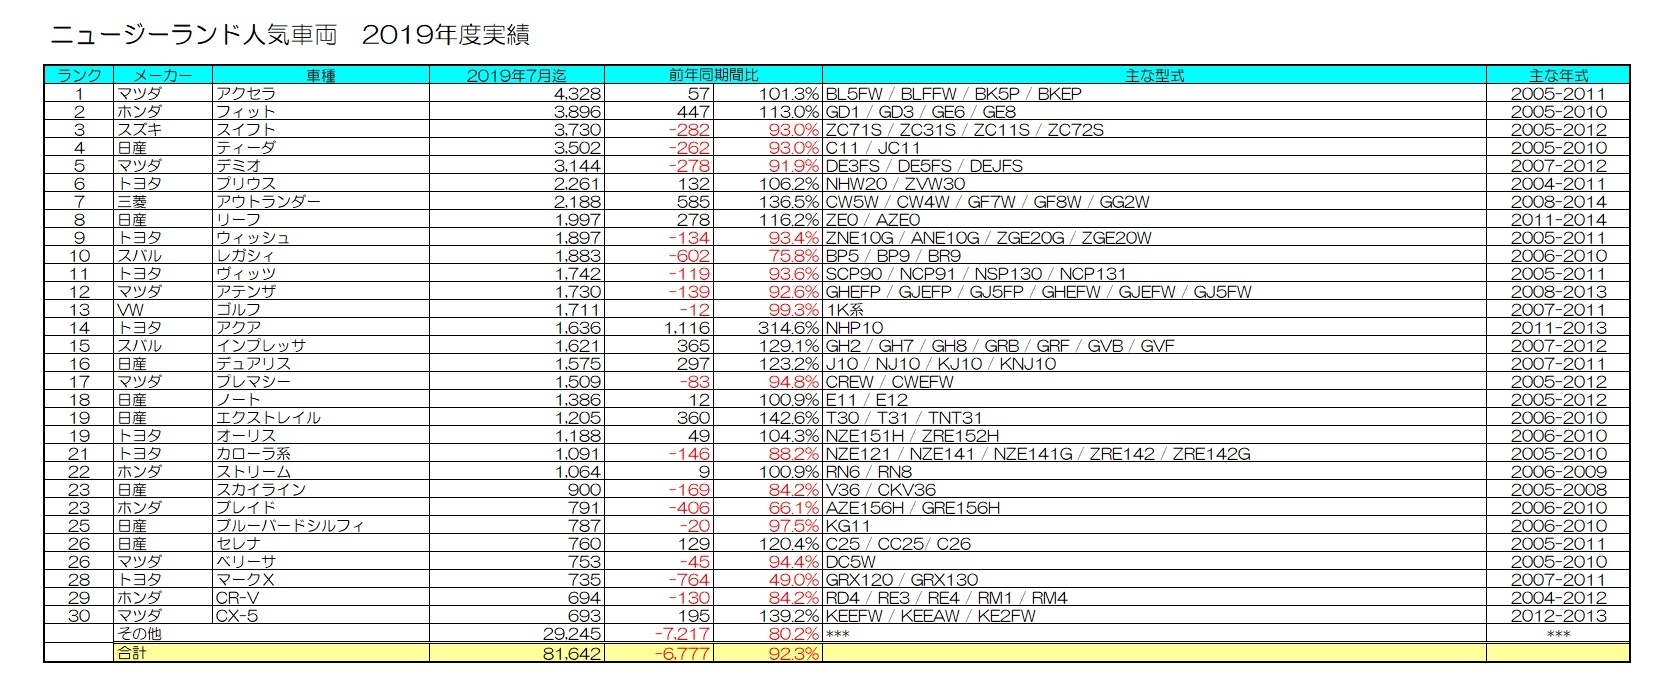Click the total ratio 92.3%
The image size is (1664, 699).
coord(792,653)
